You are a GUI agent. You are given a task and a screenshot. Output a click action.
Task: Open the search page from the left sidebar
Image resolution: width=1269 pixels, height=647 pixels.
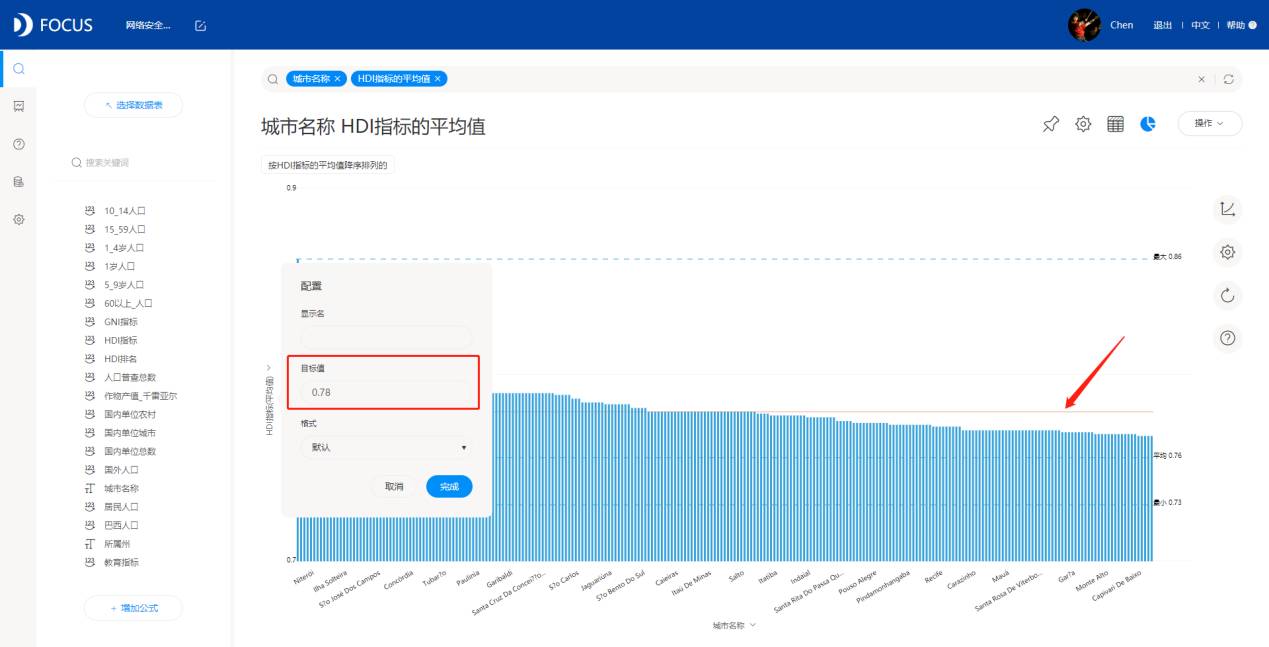point(18,68)
